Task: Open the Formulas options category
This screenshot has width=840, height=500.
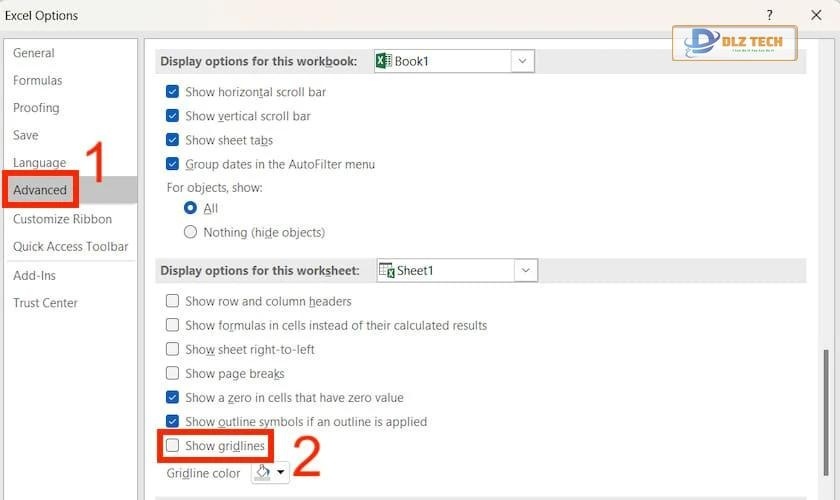Action: (37, 80)
